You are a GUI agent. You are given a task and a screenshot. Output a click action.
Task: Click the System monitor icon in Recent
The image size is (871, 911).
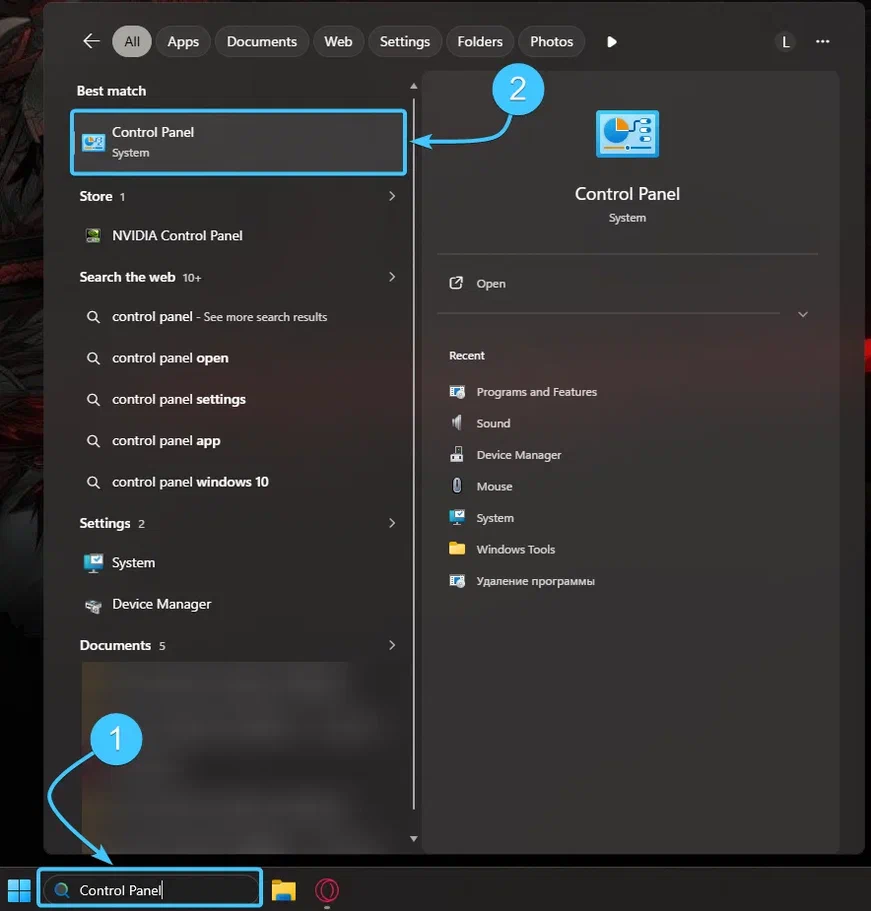[457, 517]
